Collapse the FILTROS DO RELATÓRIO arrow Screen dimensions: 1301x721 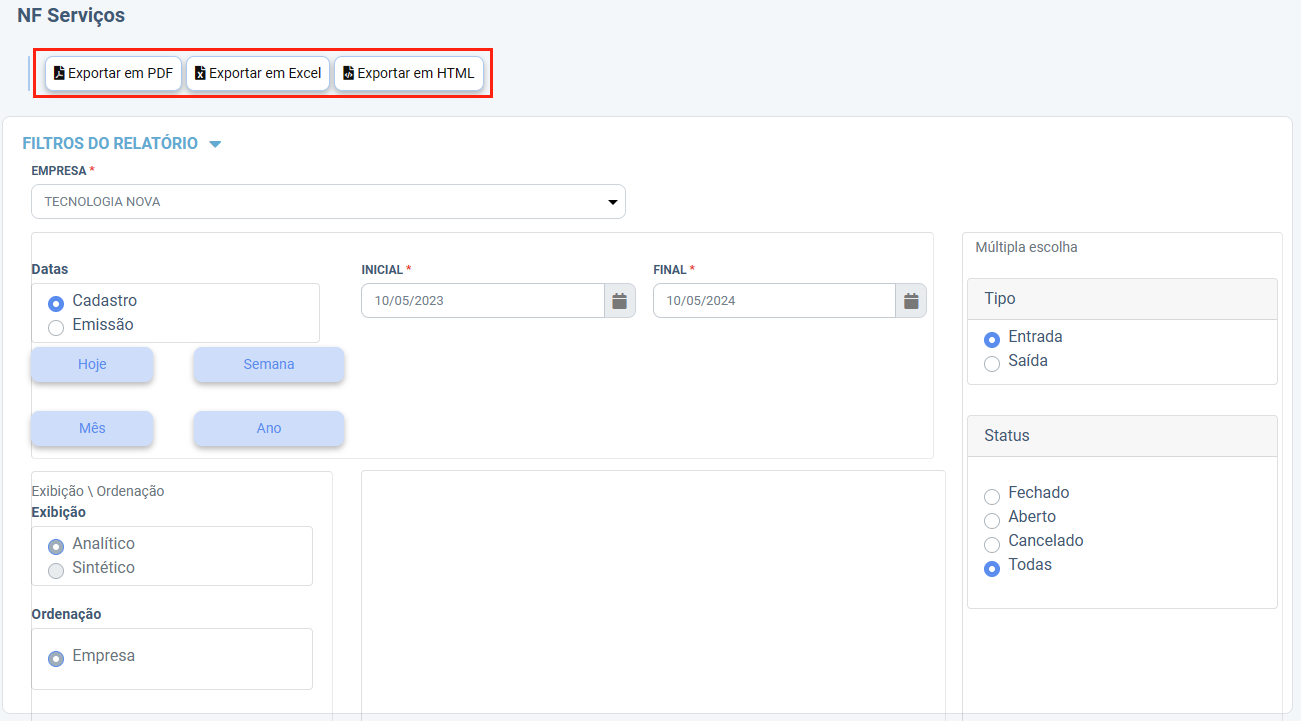[x=215, y=144]
